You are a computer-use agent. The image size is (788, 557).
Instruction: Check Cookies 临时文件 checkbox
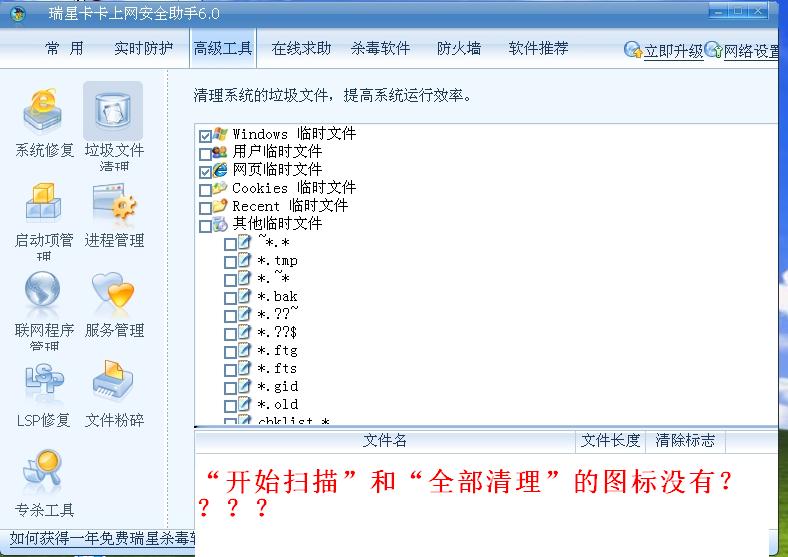click(x=205, y=191)
